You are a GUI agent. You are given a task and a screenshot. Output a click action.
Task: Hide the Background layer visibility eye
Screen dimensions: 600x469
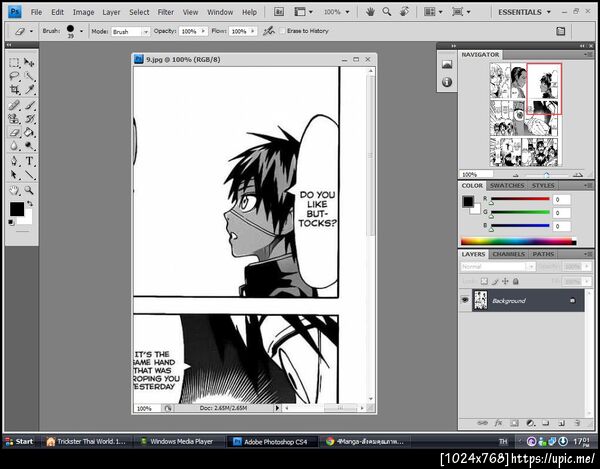tap(465, 300)
